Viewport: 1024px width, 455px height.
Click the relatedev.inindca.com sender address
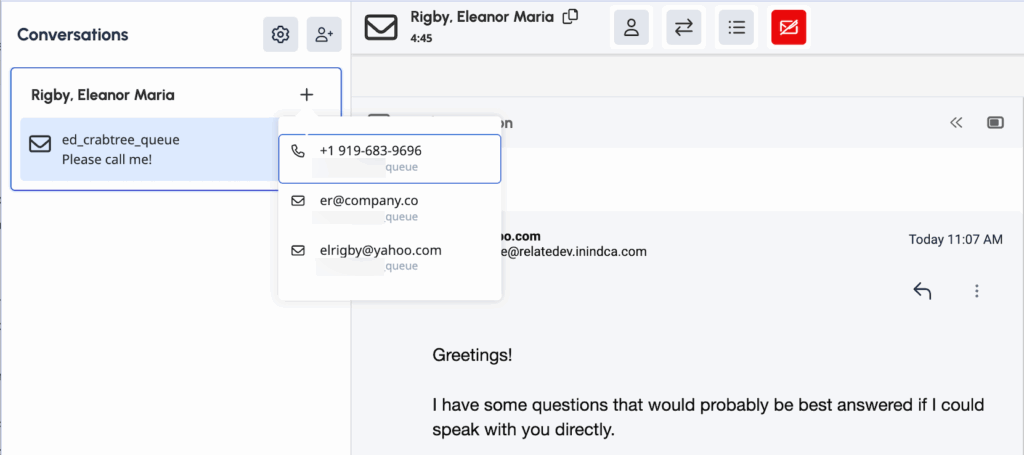pos(575,252)
